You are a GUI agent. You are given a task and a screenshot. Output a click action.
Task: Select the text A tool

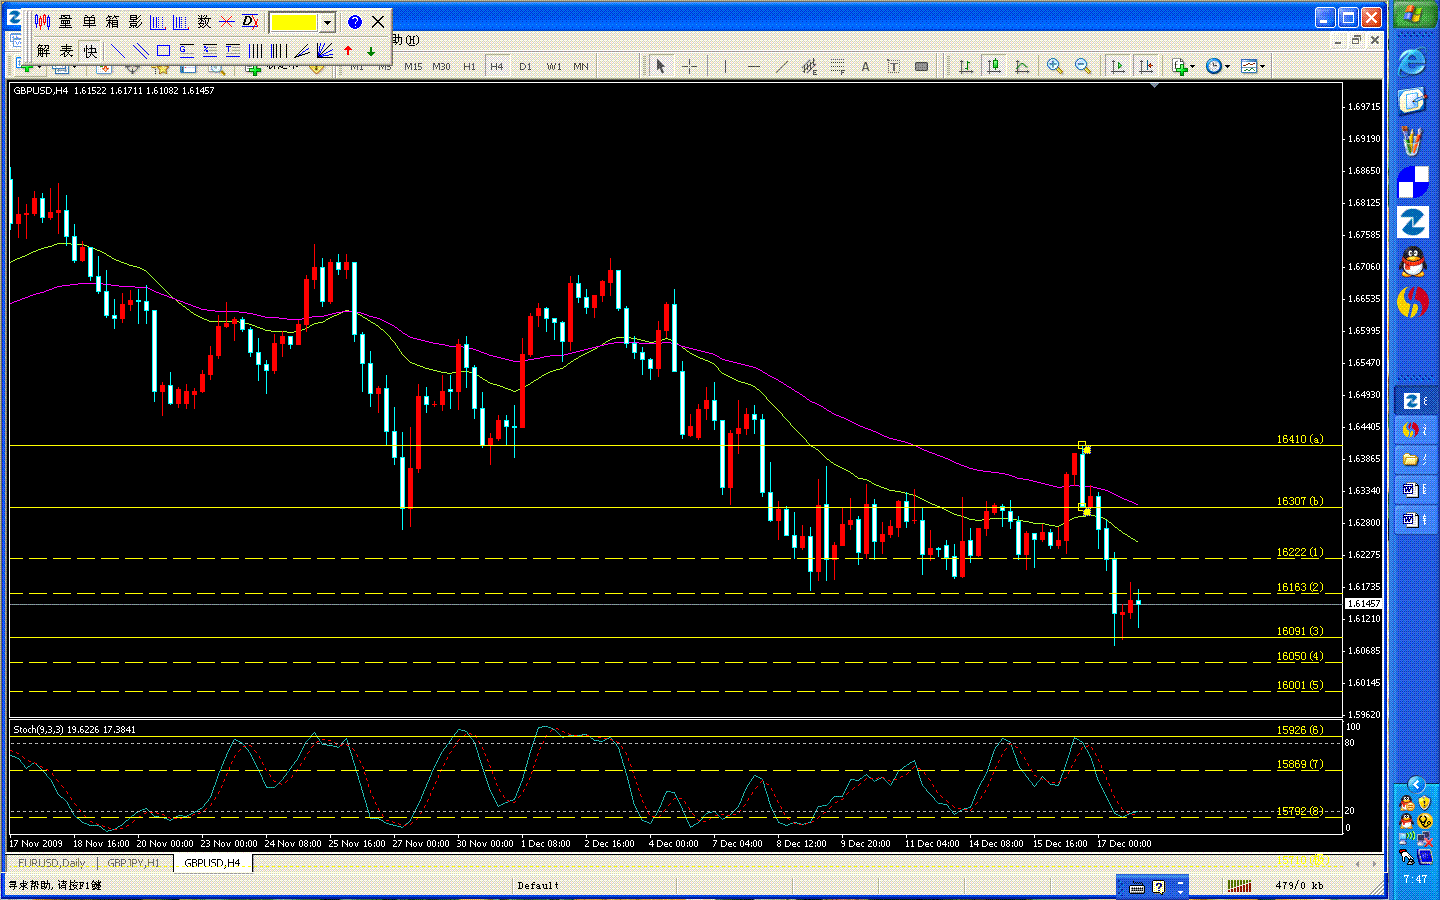tap(866, 66)
